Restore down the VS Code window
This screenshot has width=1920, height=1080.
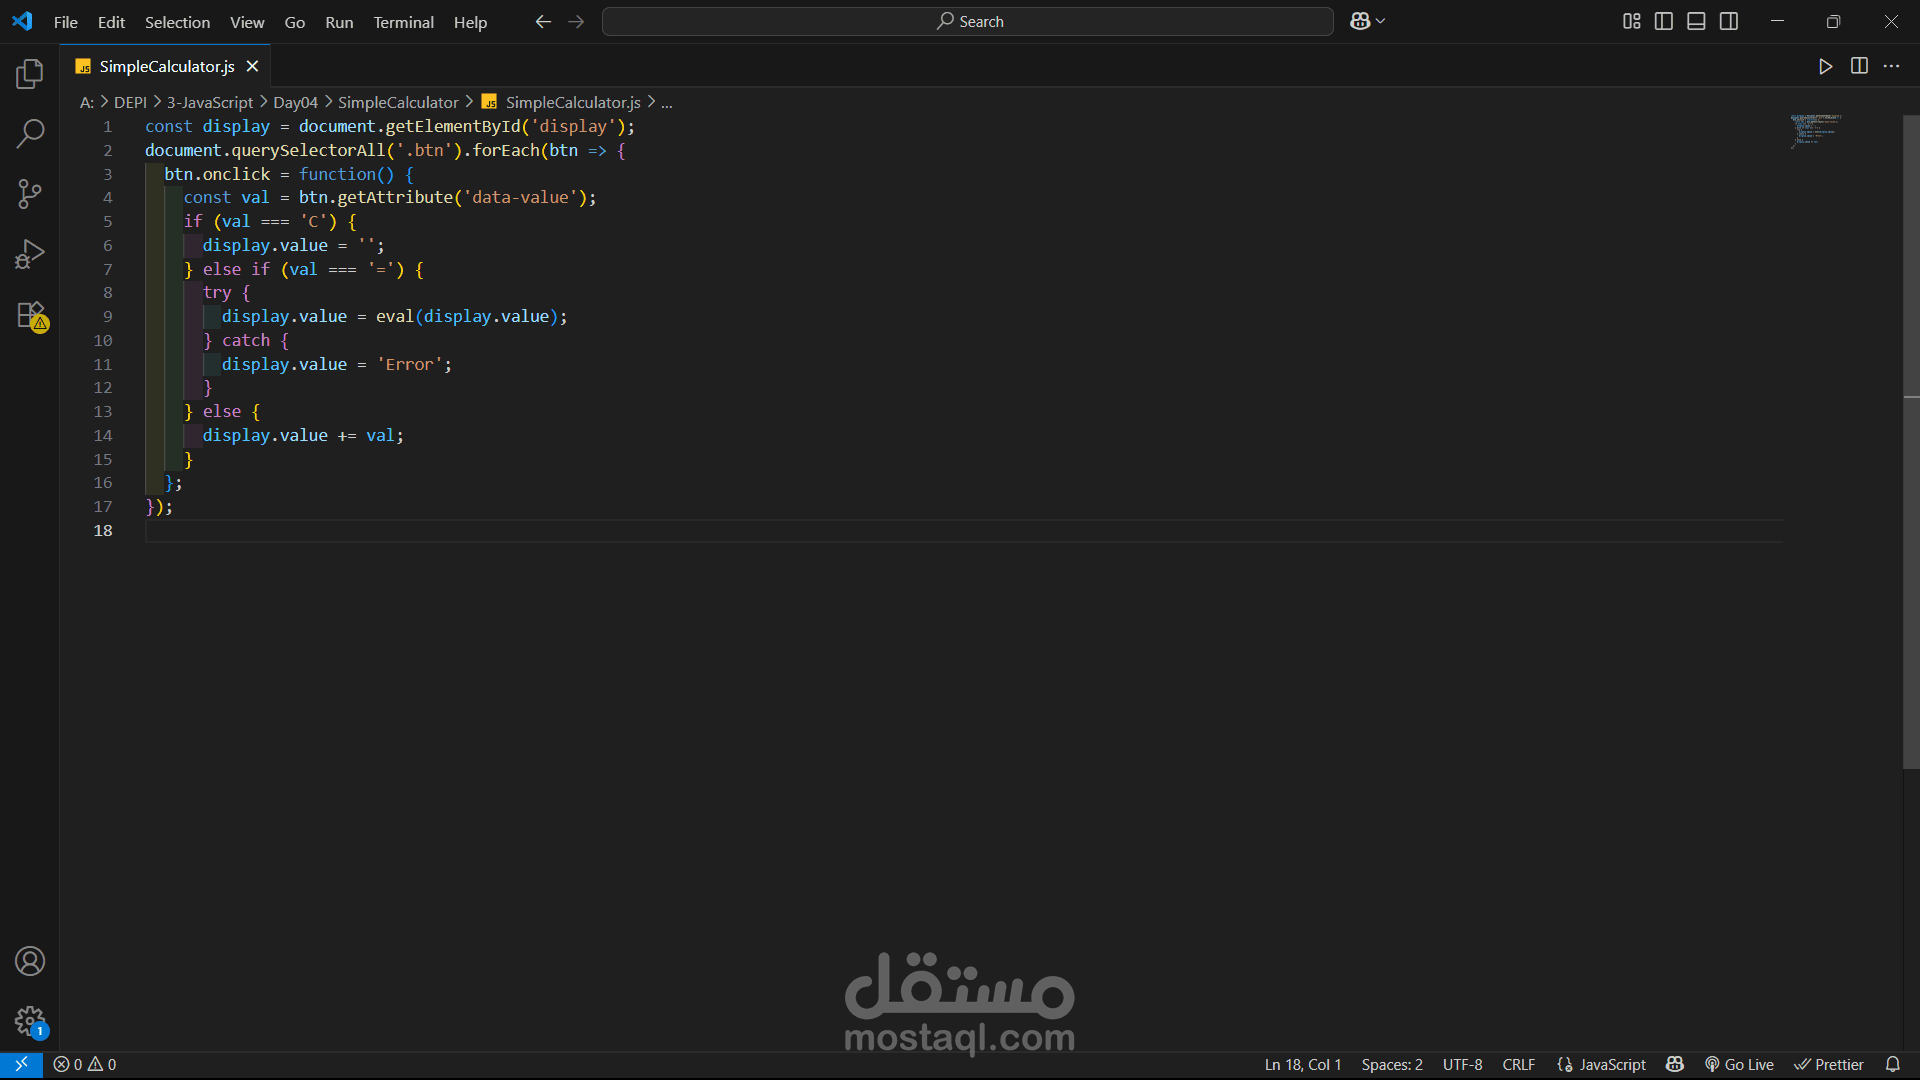coord(1833,21)
